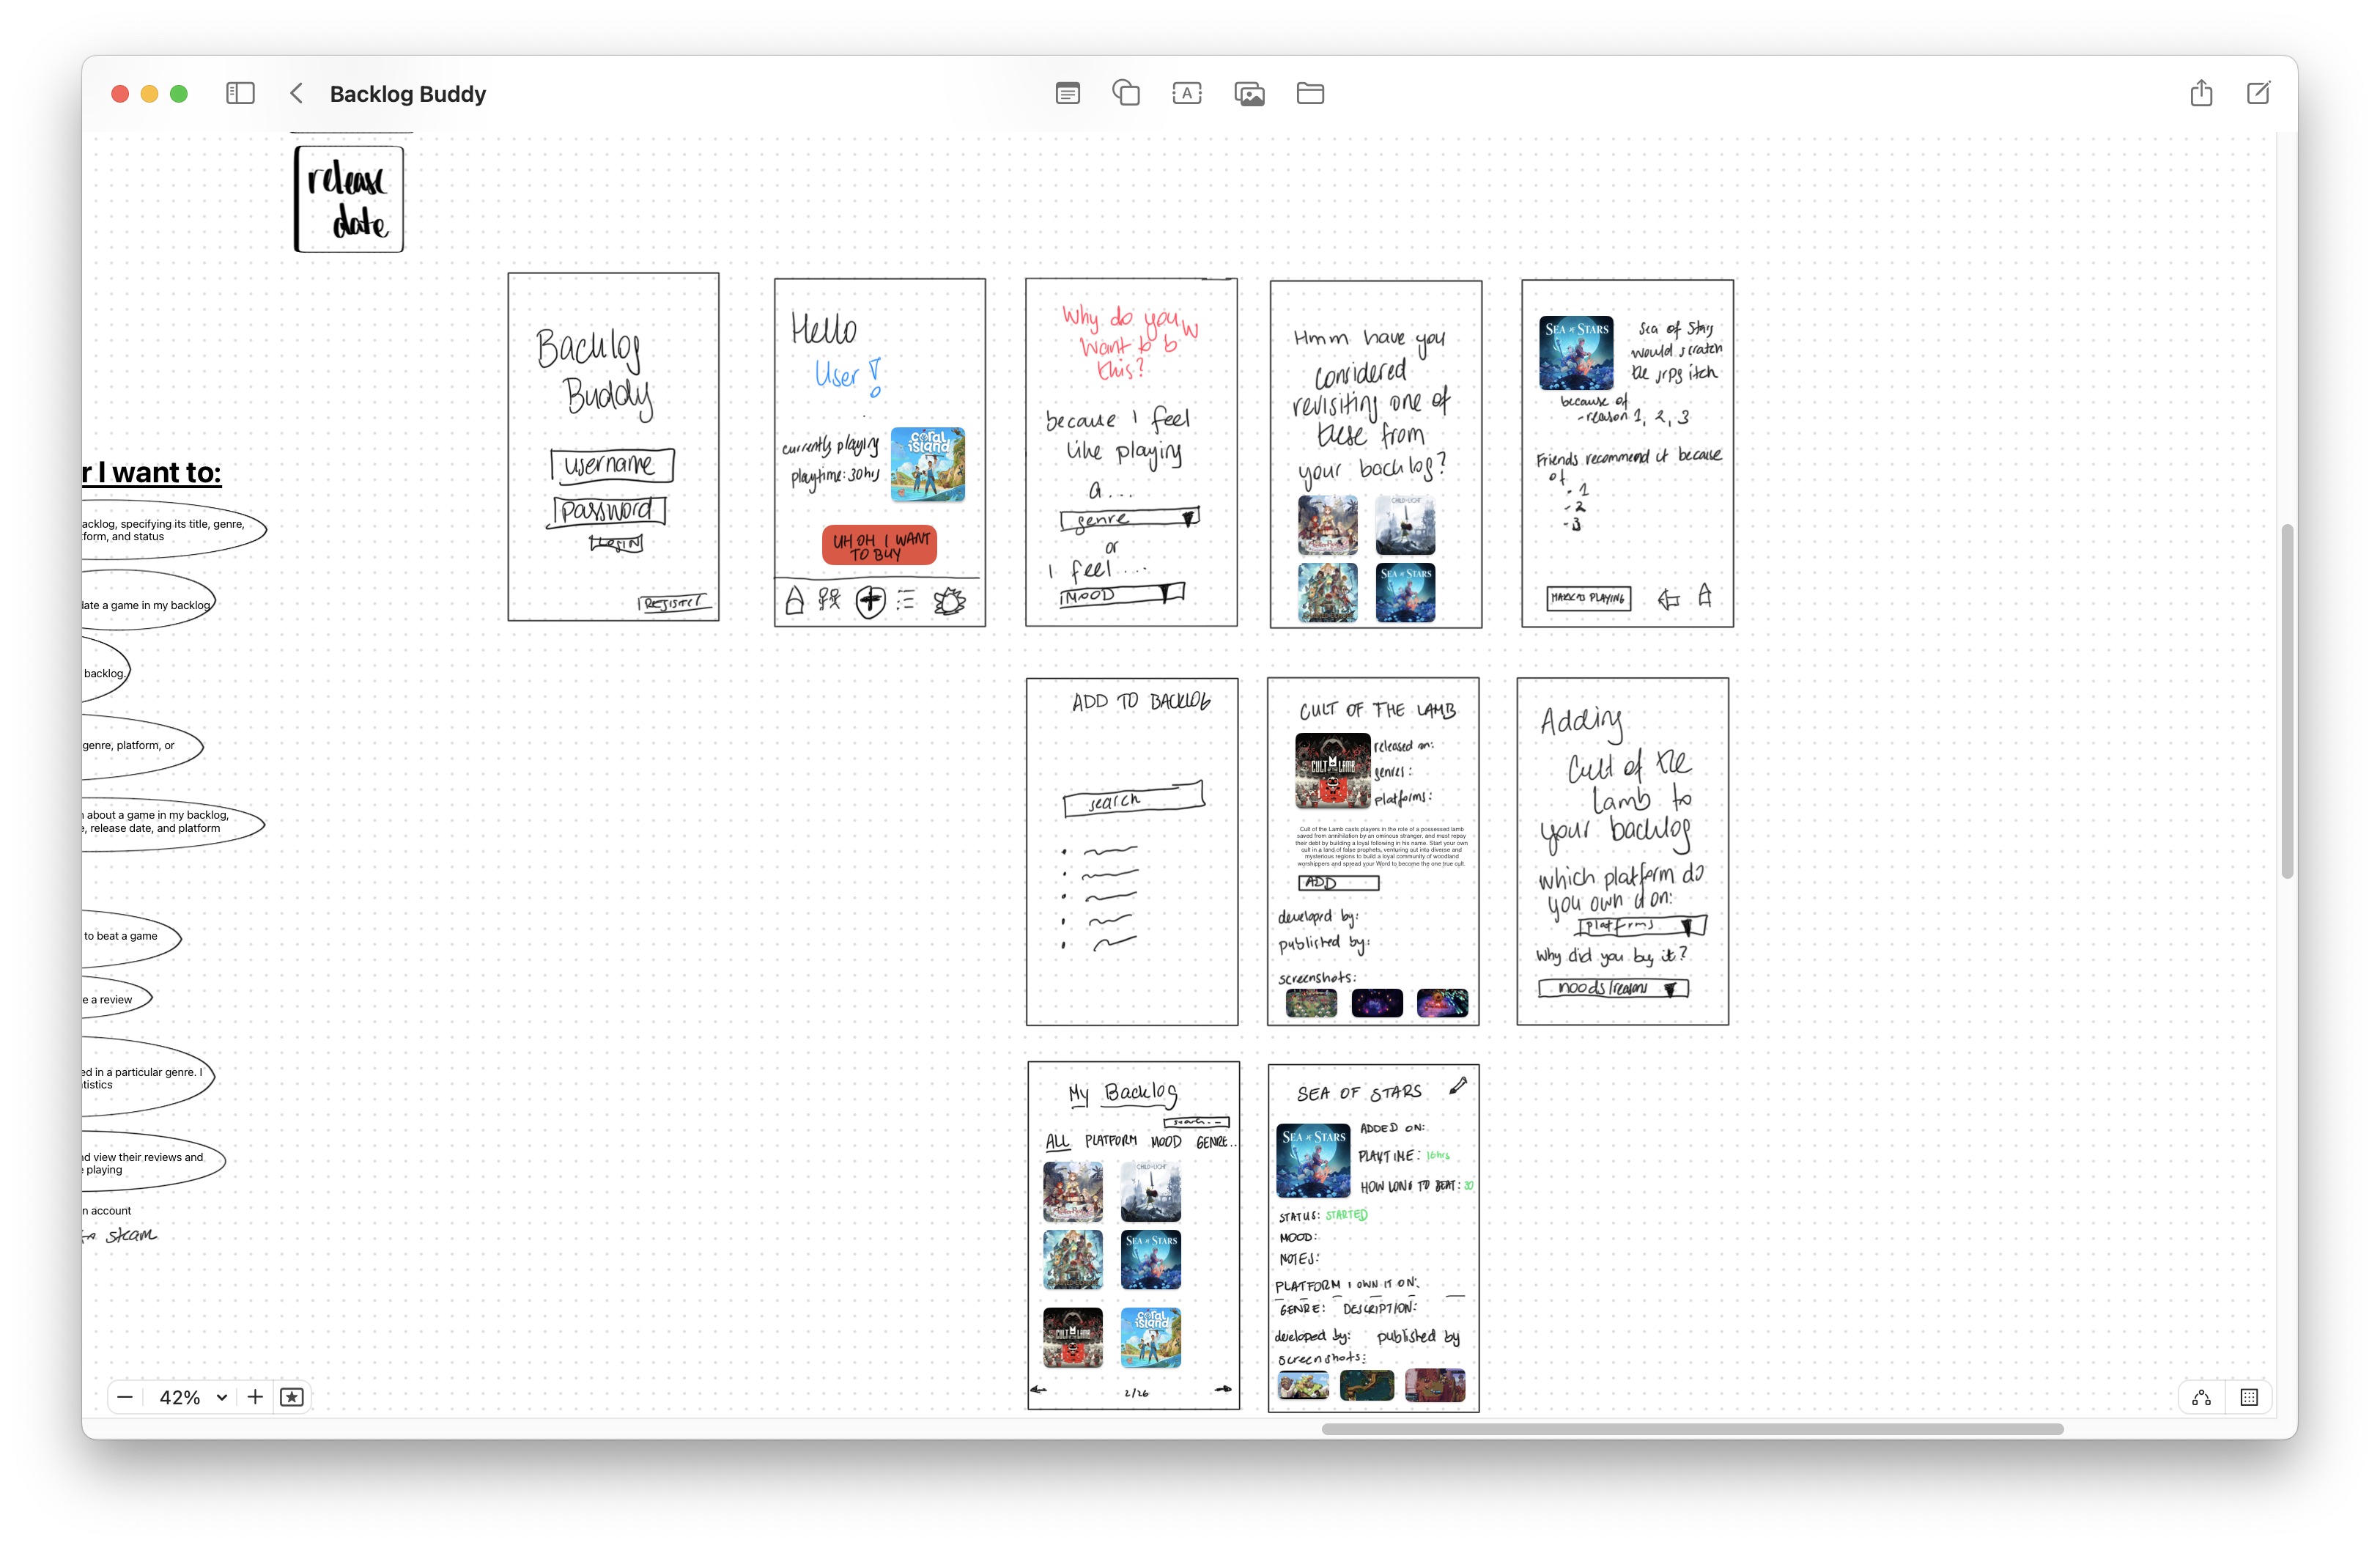
Task: Enable snap to grid
Action: (x=2249, y=1397)
